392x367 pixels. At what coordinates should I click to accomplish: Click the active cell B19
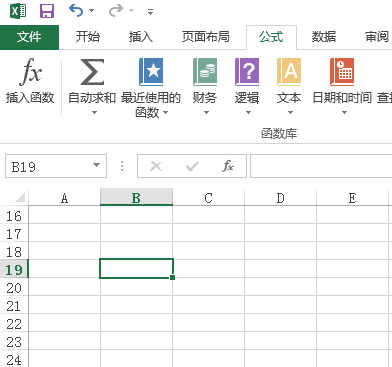(x=136, y=268)
